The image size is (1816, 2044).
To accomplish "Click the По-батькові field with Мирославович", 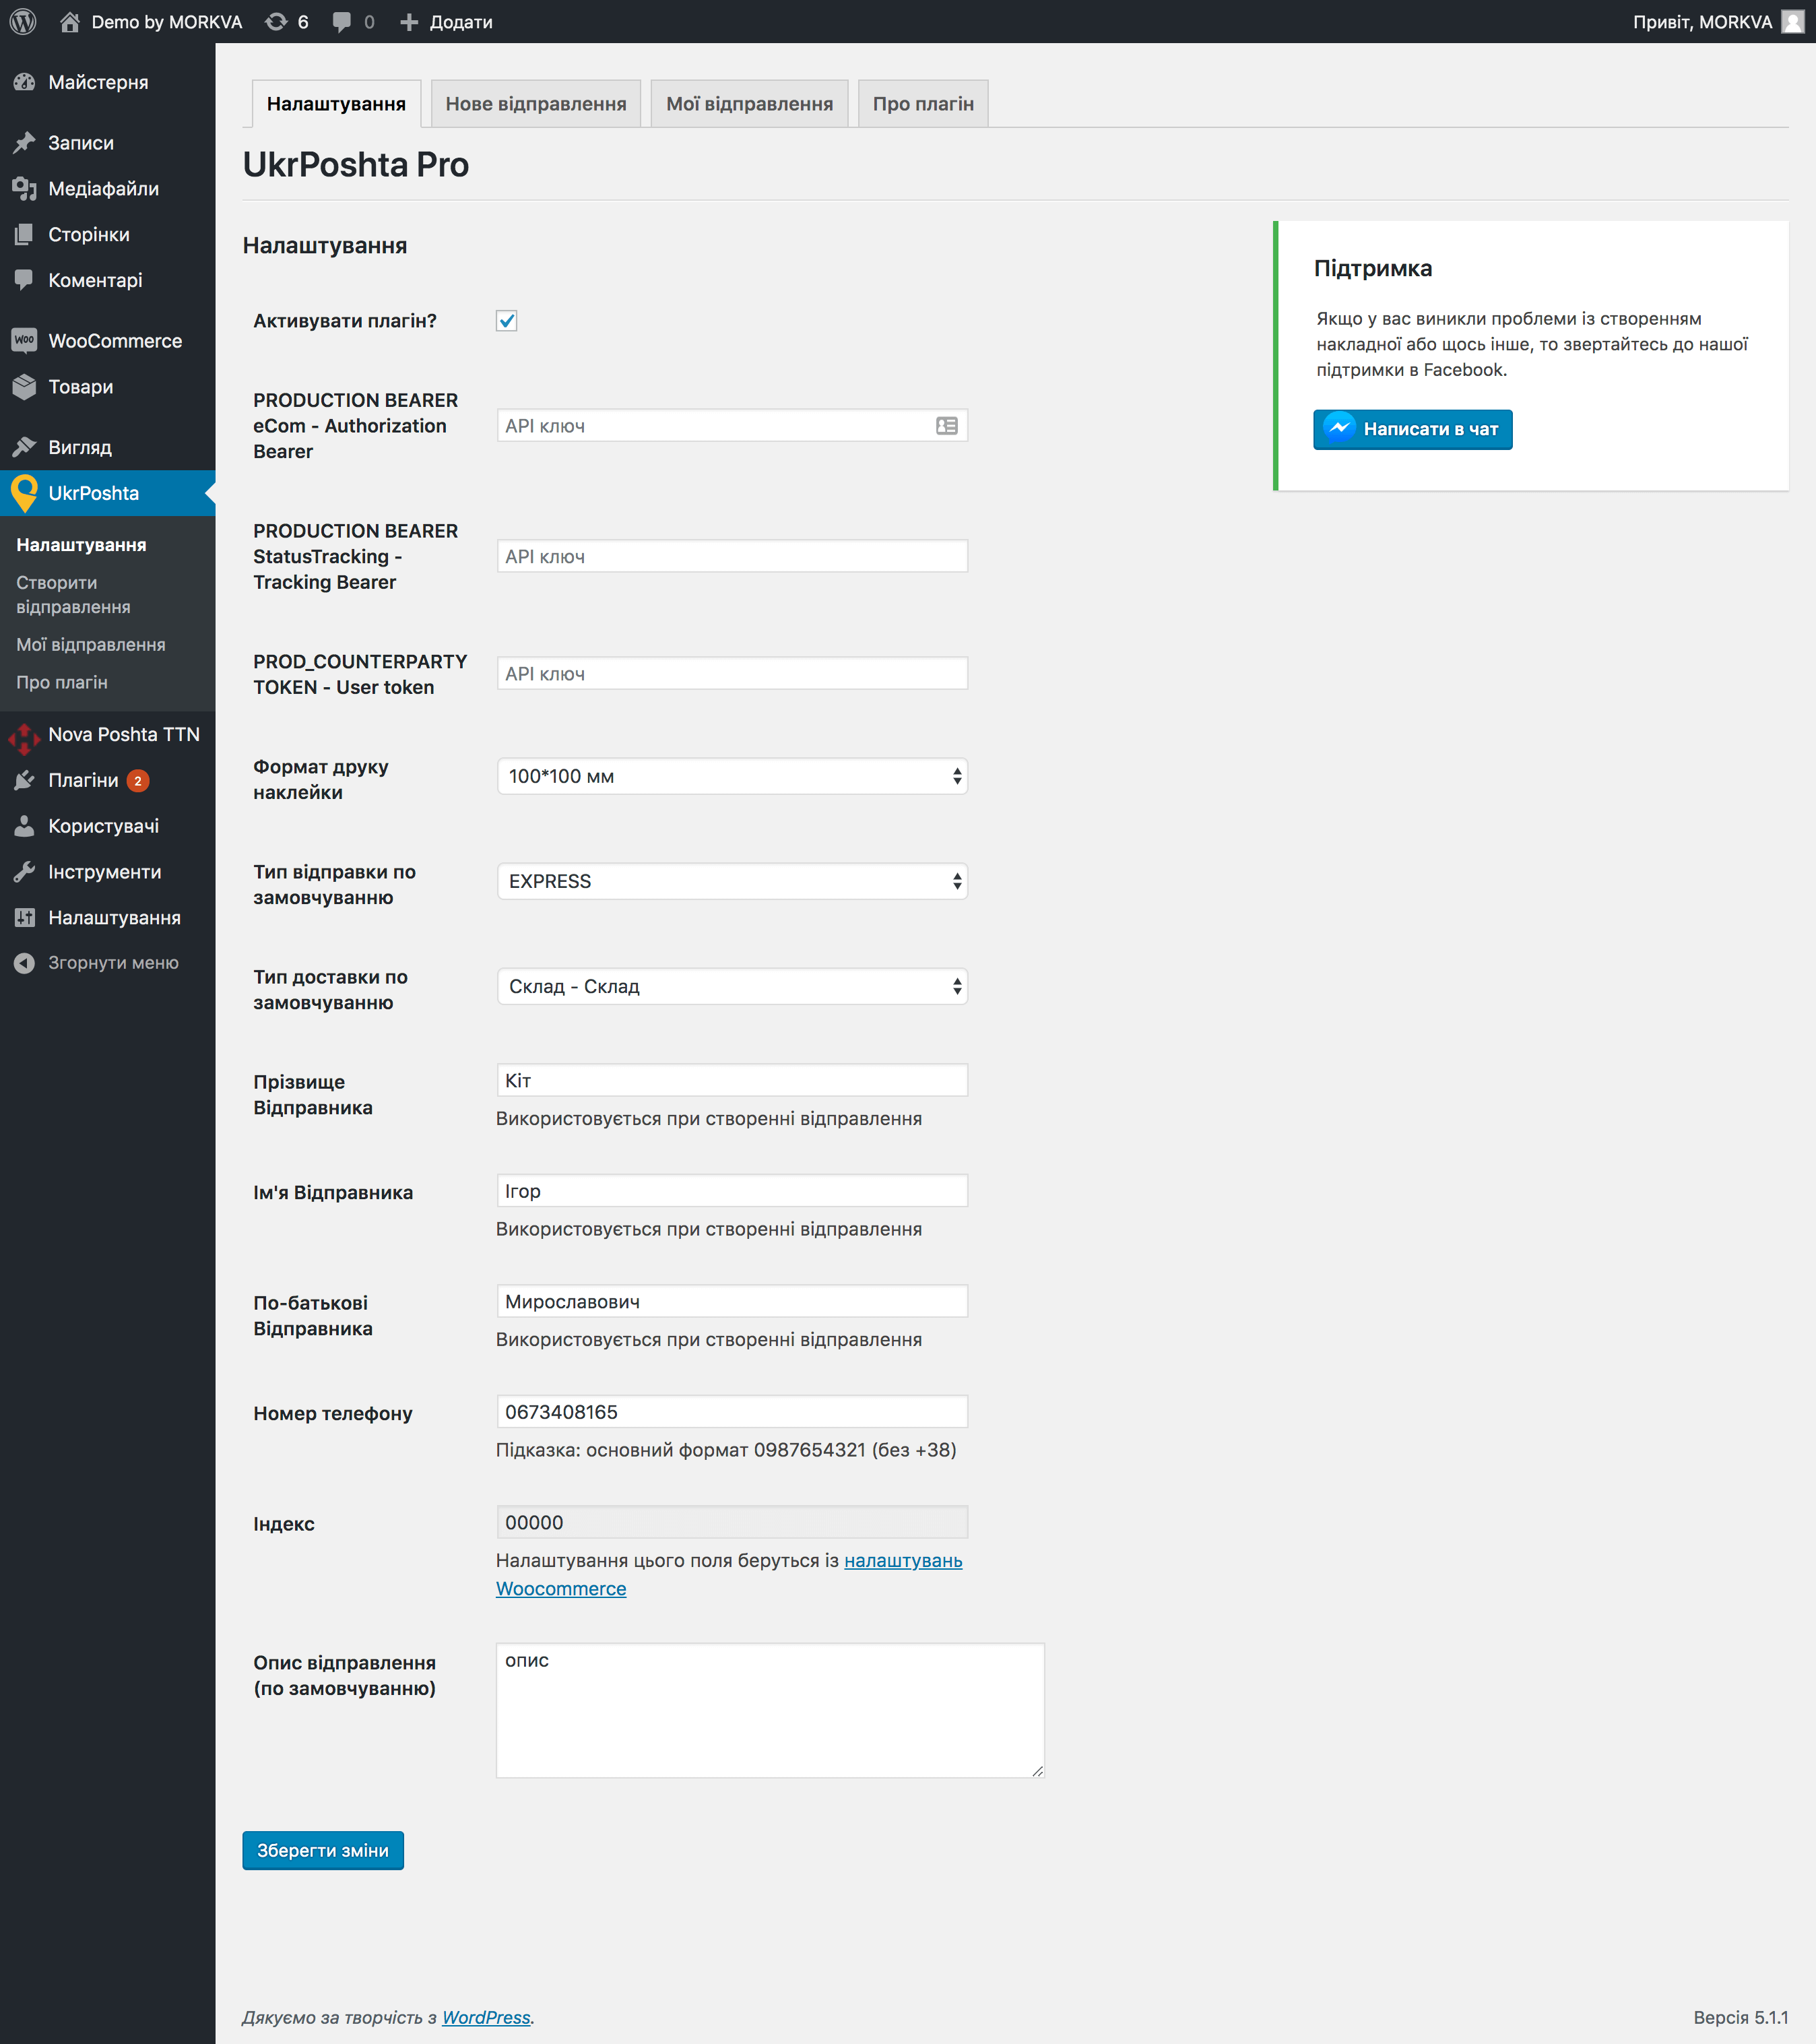I will pos(732,1301).
